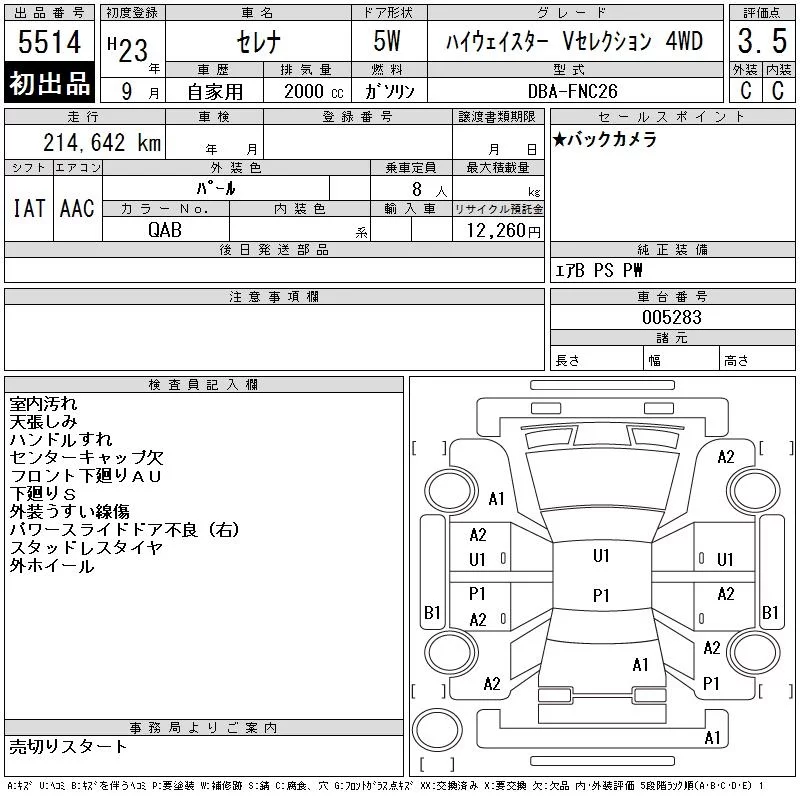800x800 pixels.
Task: Click the lot number 5514
Action: coord(49,41)
